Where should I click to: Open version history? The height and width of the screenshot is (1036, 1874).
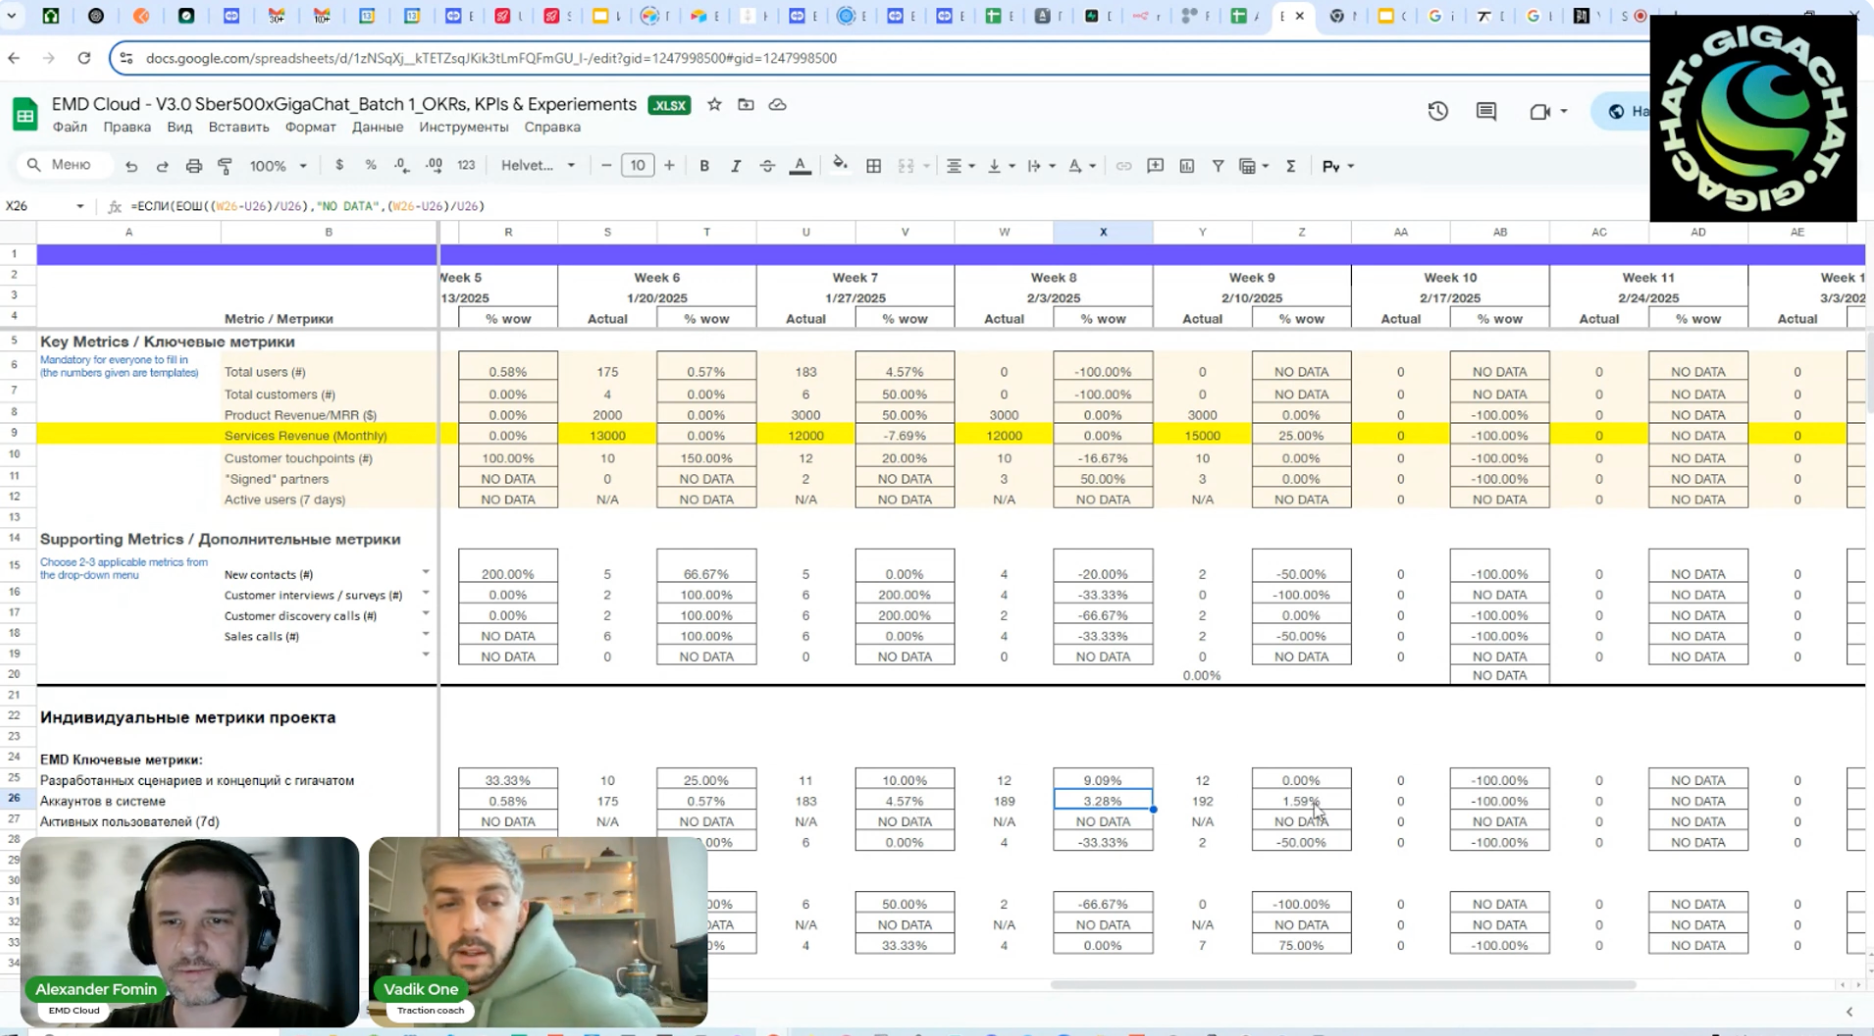point(1438,111)
